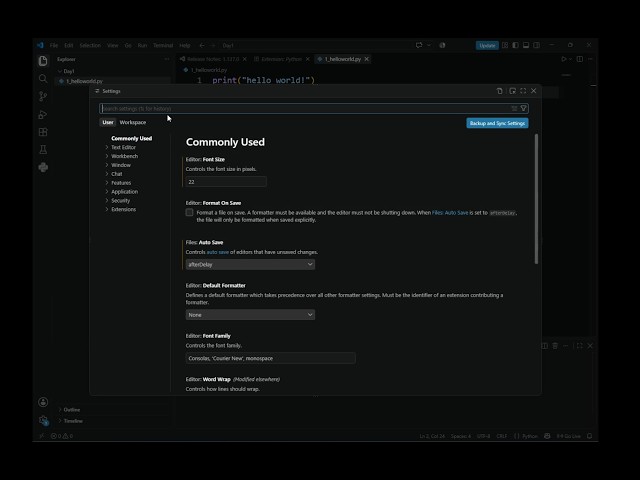
Task: Expand the Timeline section in Explorer
Action: (x=73, y=421)
